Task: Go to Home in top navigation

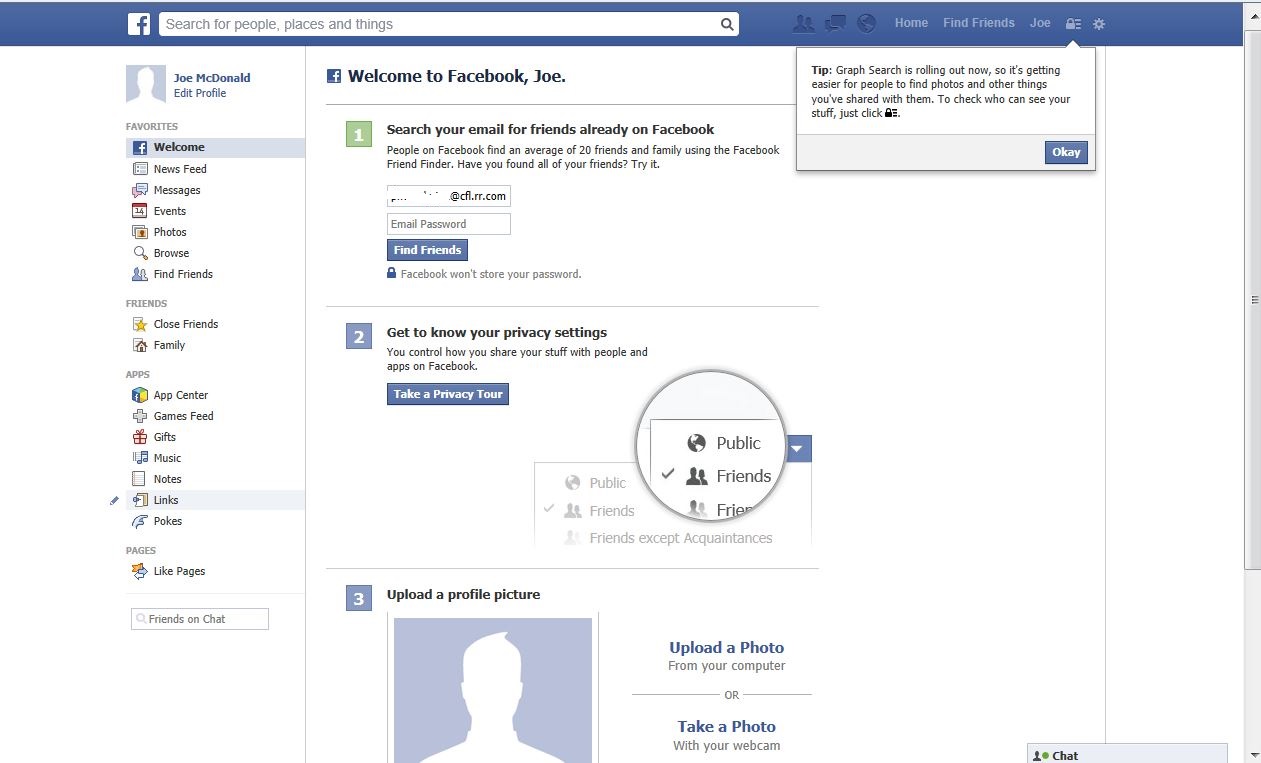Action: point(911,23)
